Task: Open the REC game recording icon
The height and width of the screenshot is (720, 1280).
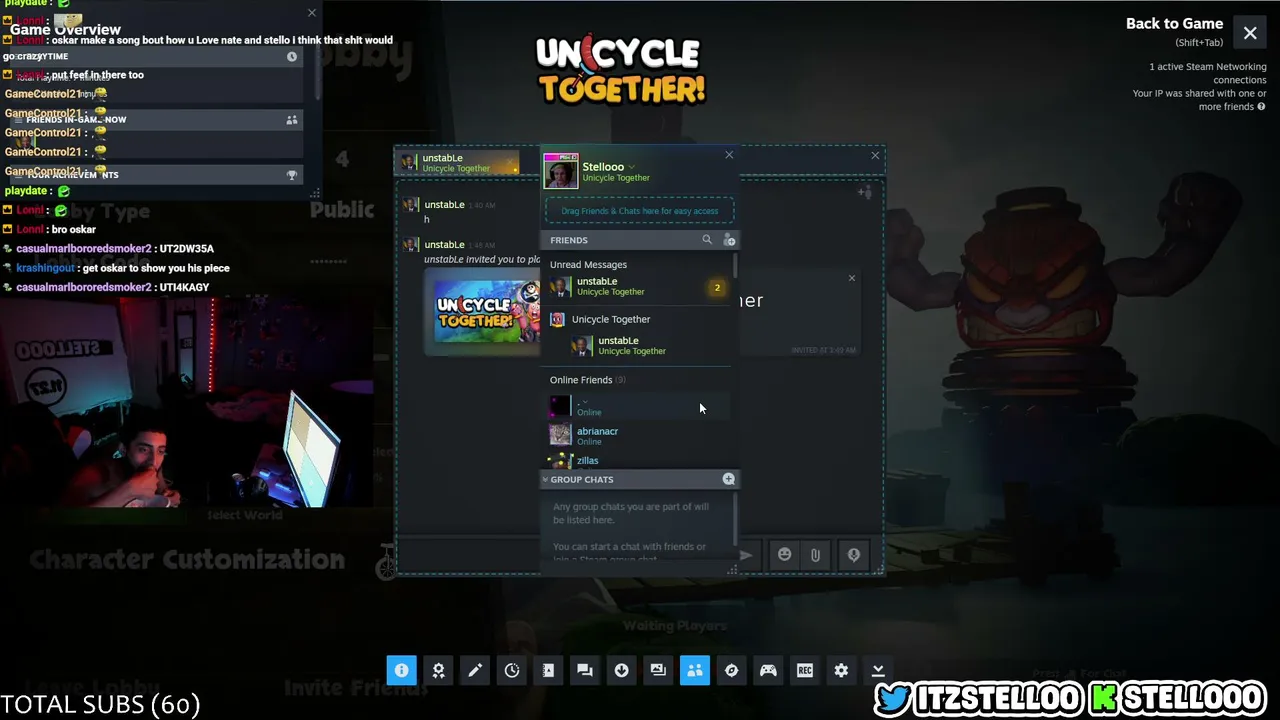Action: point(805,670)
